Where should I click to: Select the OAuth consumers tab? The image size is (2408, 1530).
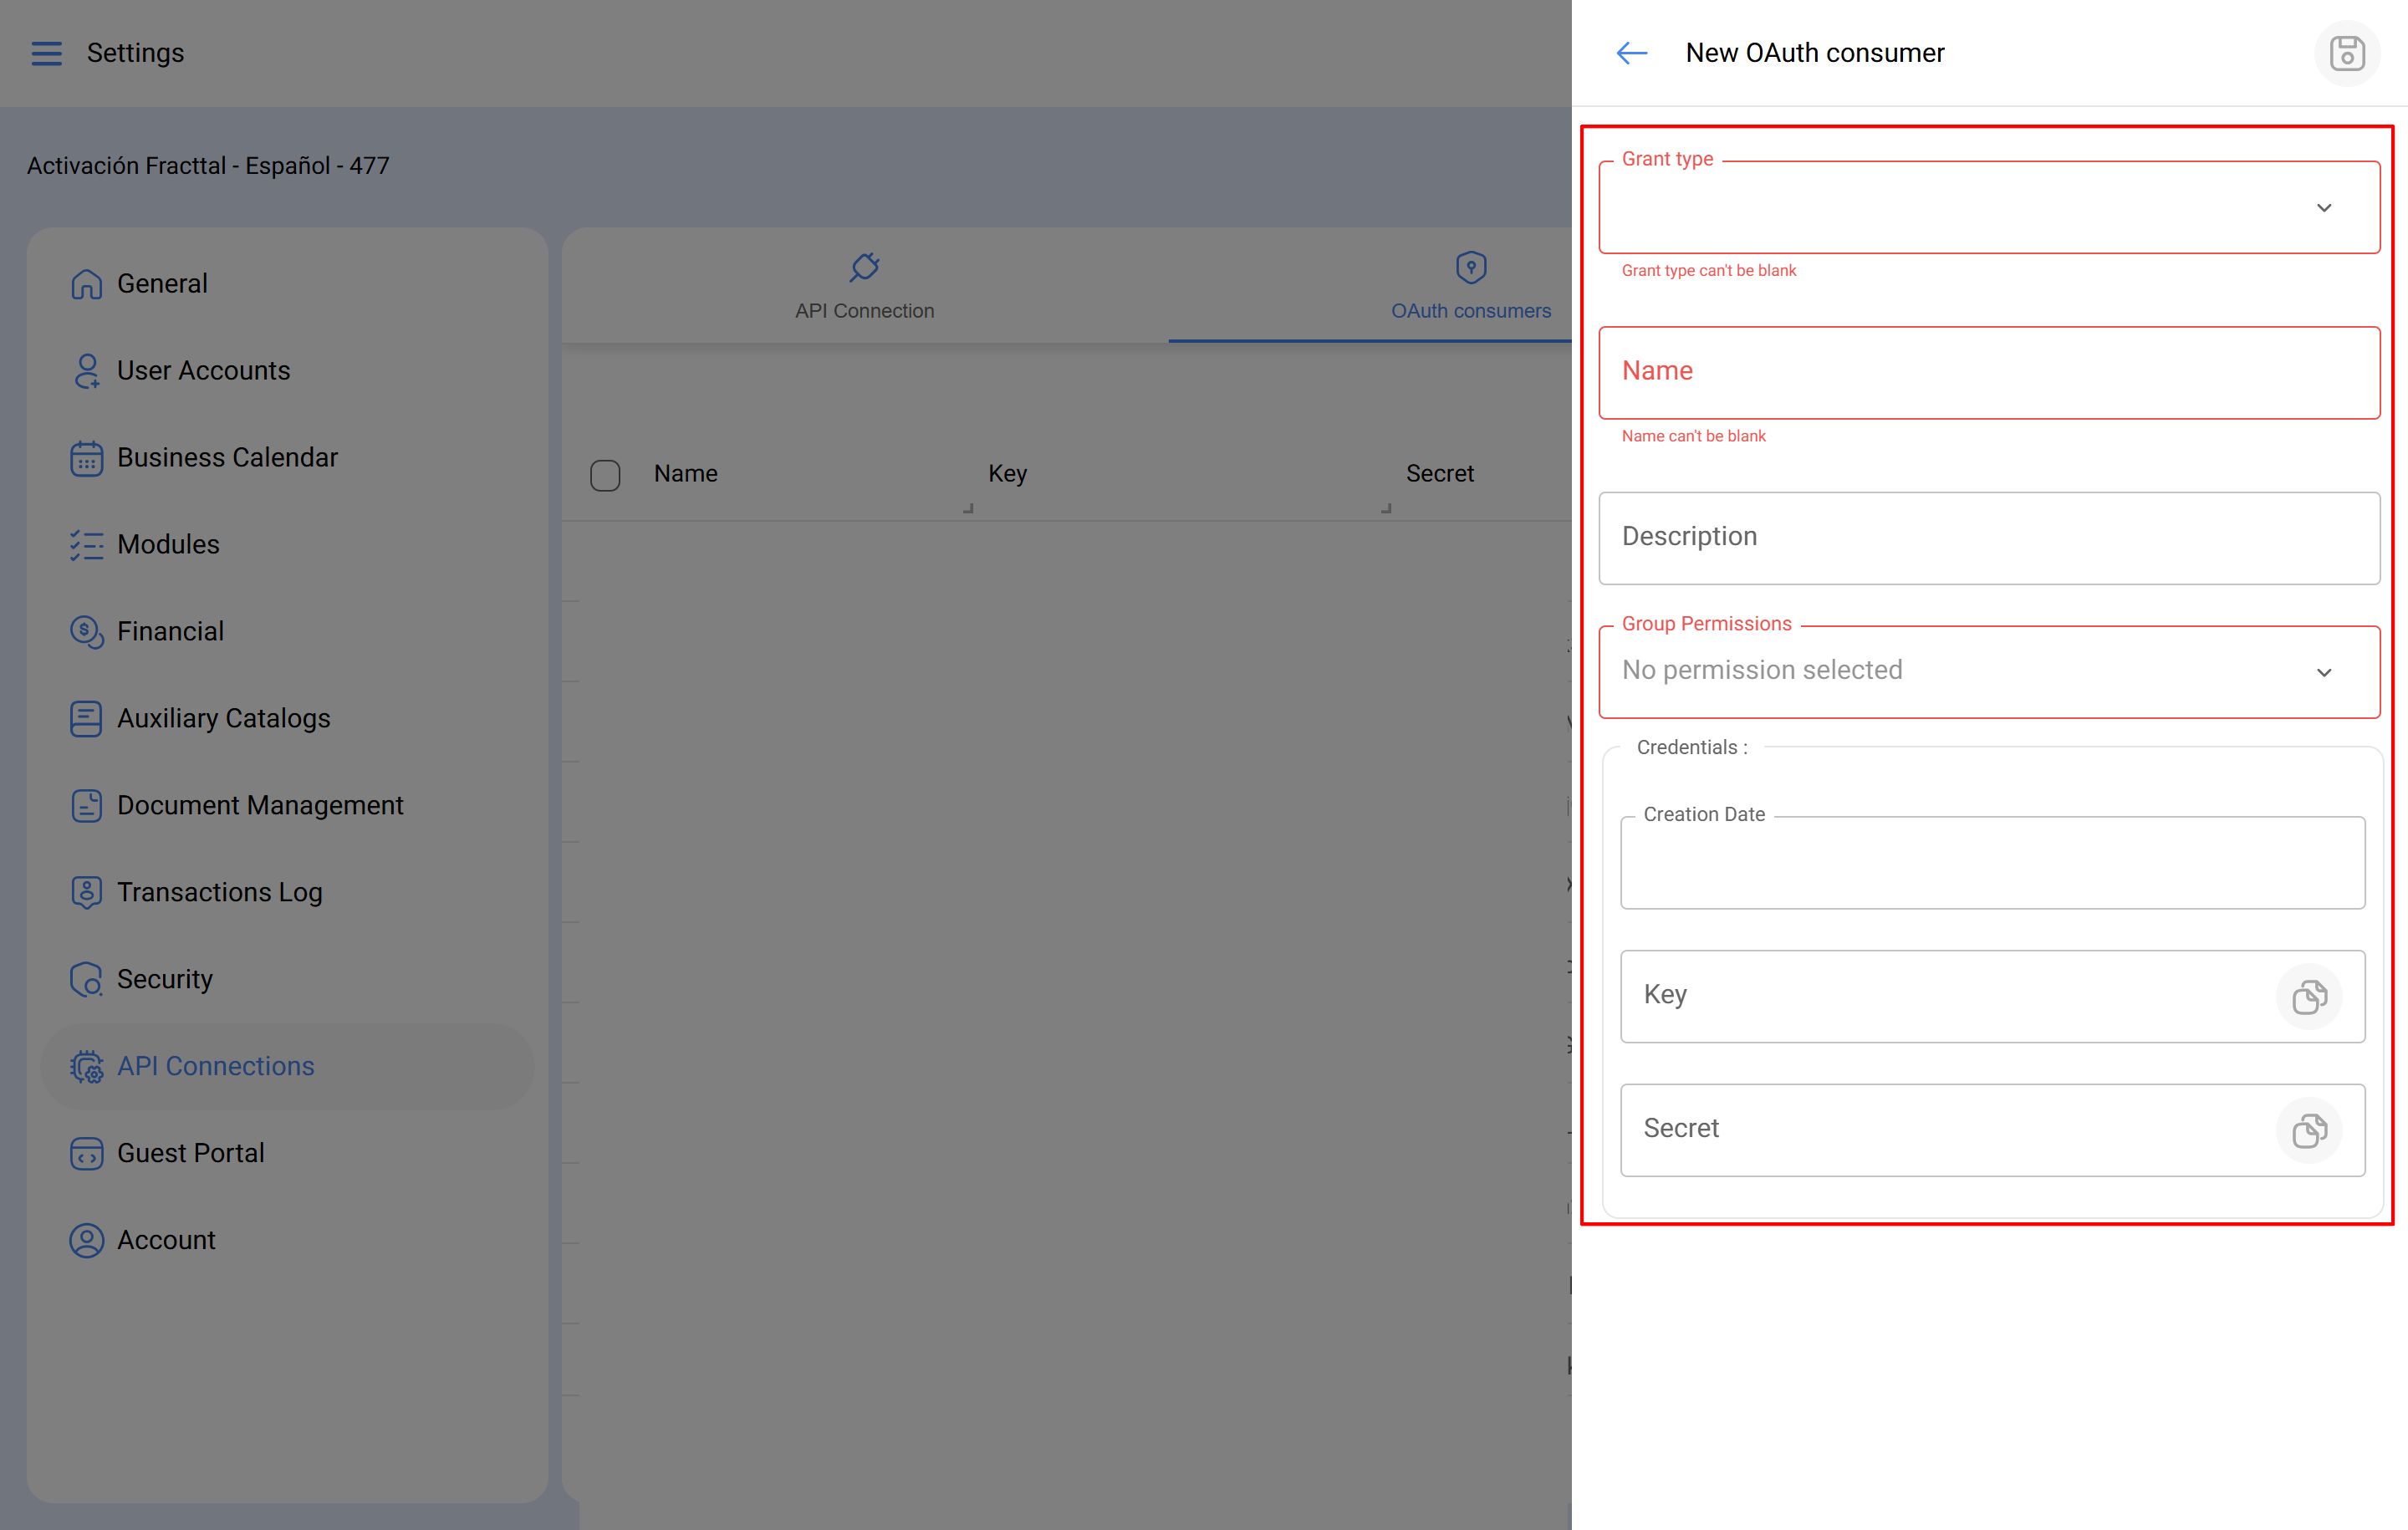pos(1469,286)
